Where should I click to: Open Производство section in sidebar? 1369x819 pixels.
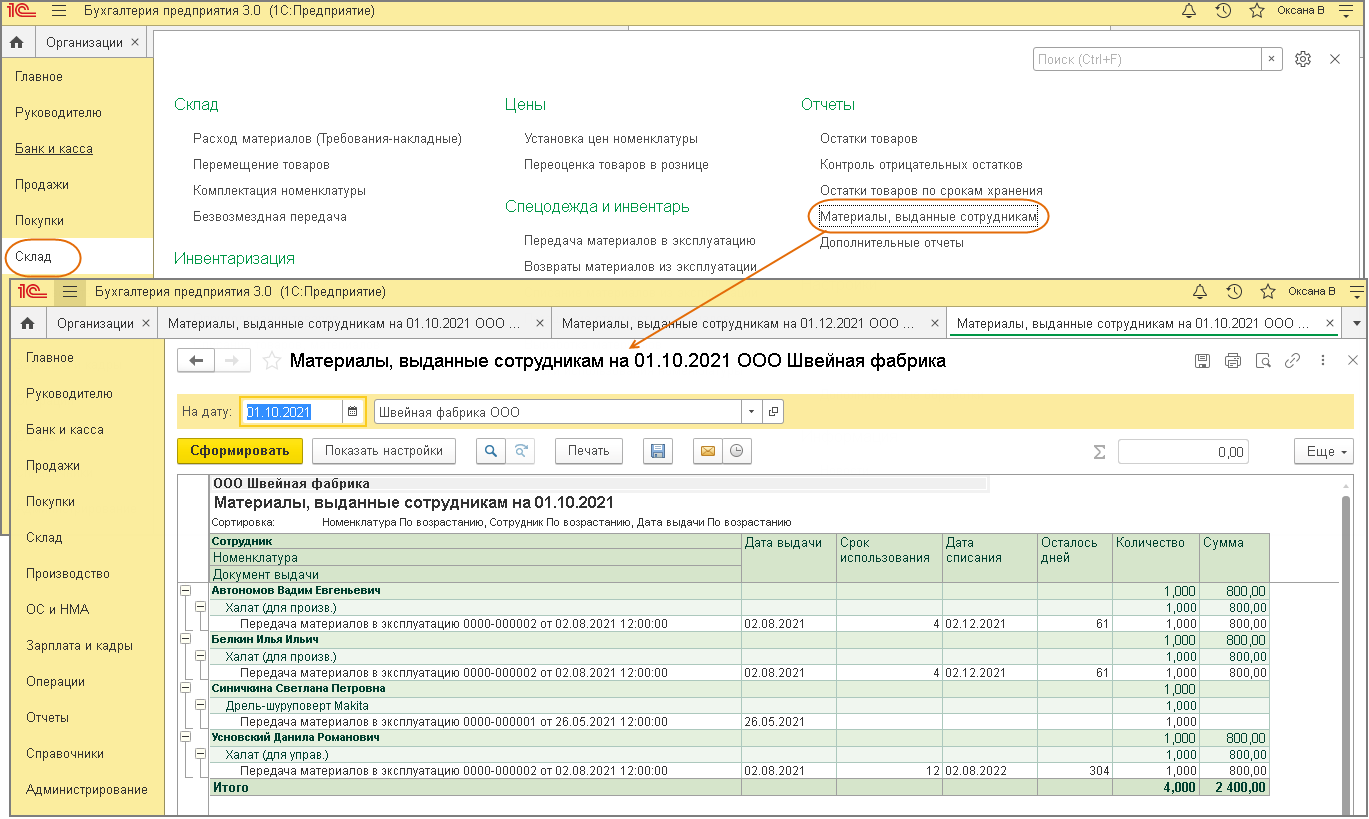click(68, 574)
